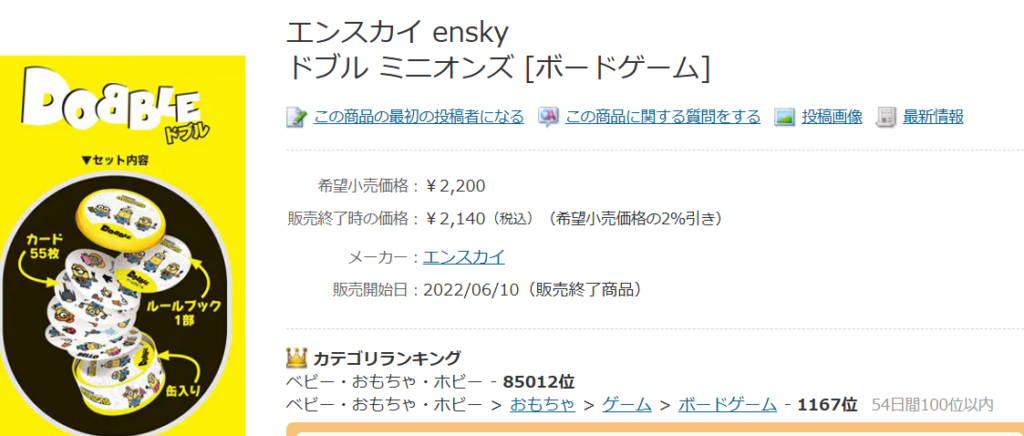Click the ¥2,140 end-of-sale price

tap(457, 218)
